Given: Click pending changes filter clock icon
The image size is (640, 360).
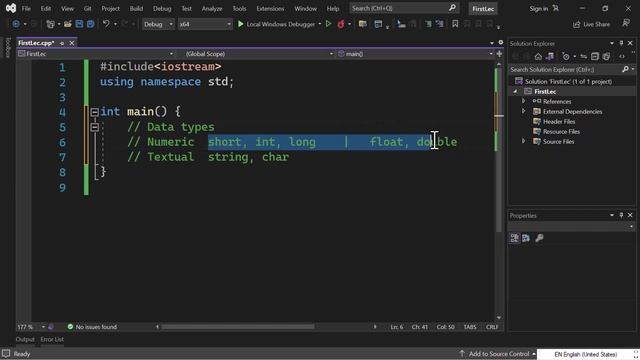Looking at the screenshot, I should tap(566, 56).
